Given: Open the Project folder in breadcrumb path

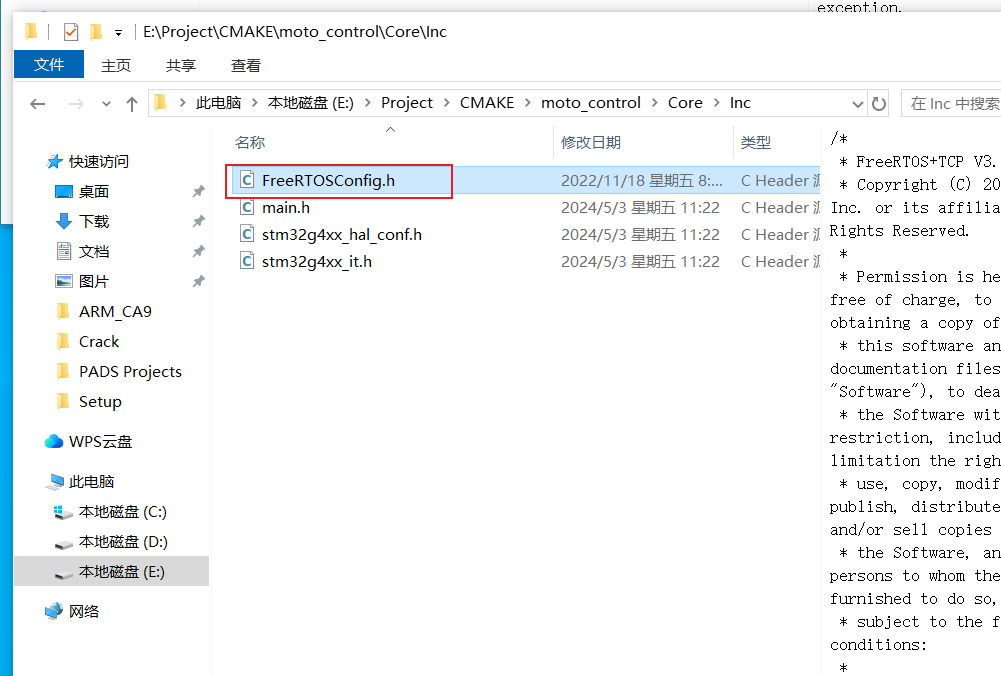Looking at the screenshot, I should [x=407, y=102].
